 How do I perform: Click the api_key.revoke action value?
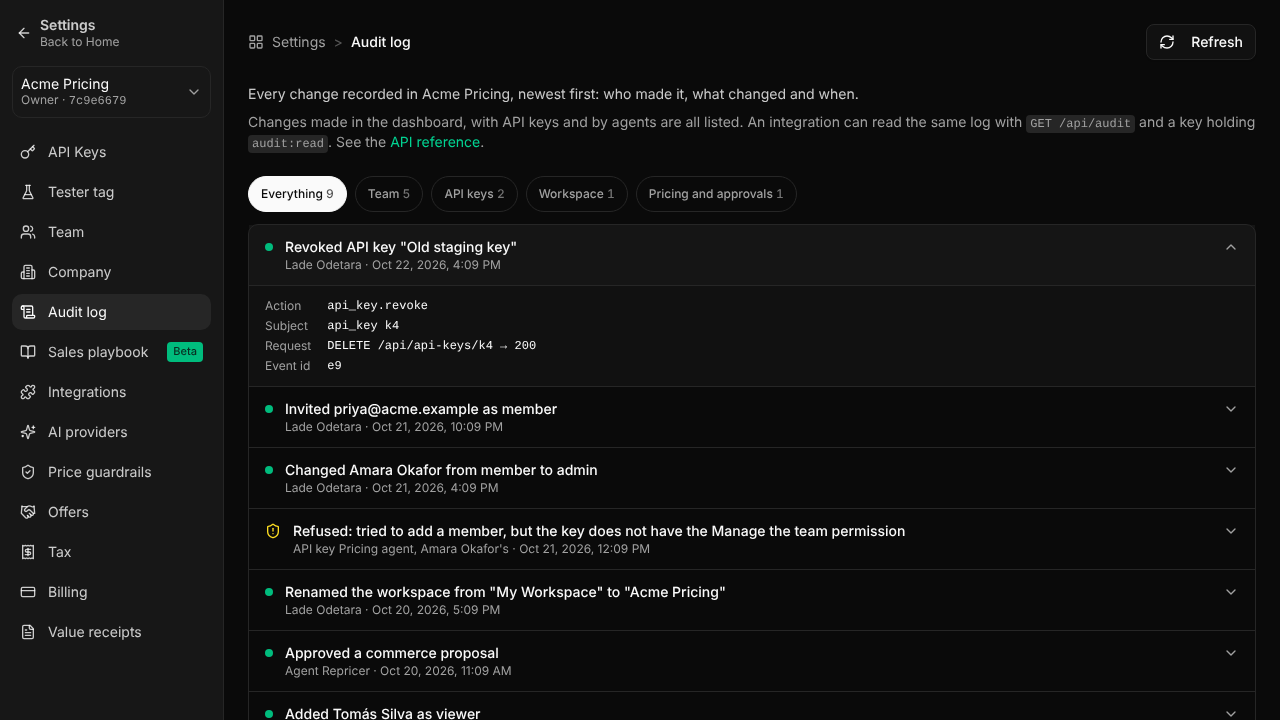(377, 305)
